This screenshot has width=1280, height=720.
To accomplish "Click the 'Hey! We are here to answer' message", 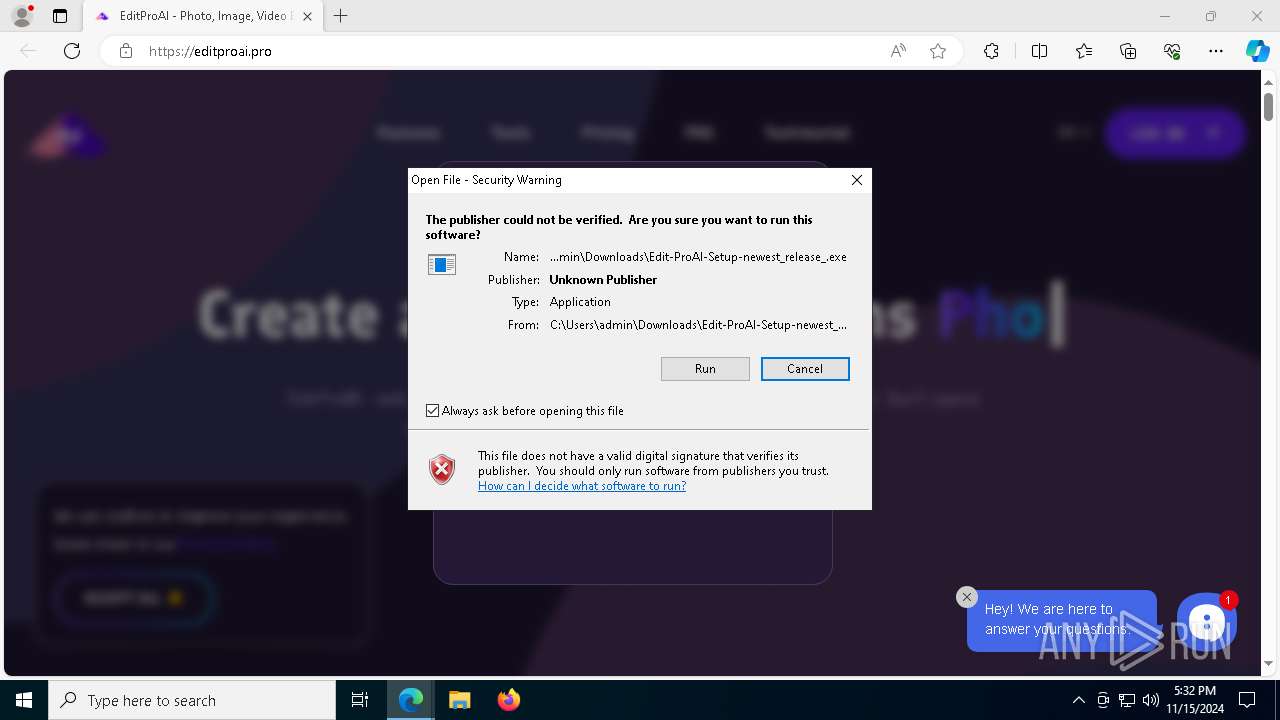I will (x=1059, y=619).
